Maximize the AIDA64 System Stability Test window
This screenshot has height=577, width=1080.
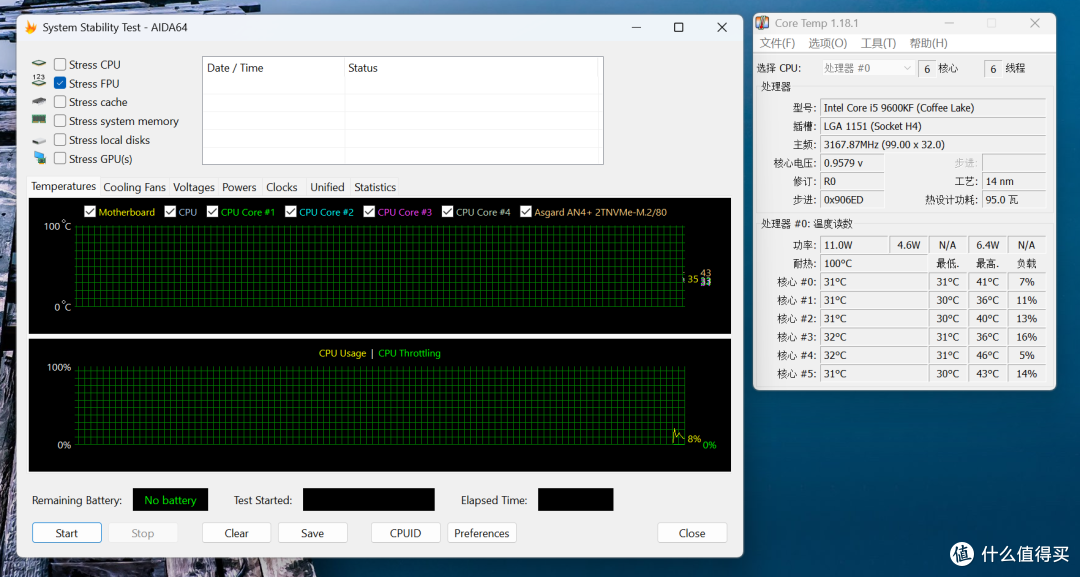tap(678, 28)
